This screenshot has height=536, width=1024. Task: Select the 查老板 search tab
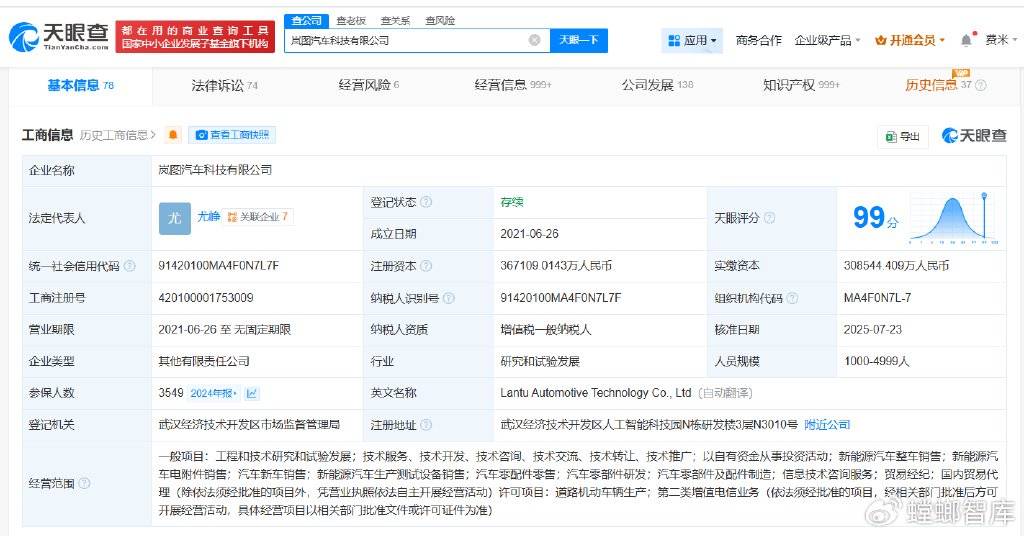(351, 21)
